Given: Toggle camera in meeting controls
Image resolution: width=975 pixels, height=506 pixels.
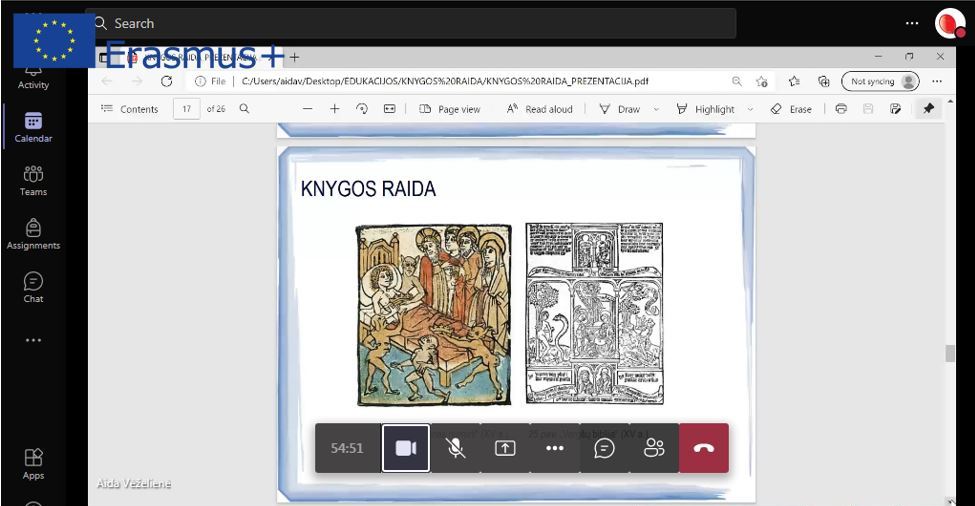Looking at the screenshot, I should point(405,448).
